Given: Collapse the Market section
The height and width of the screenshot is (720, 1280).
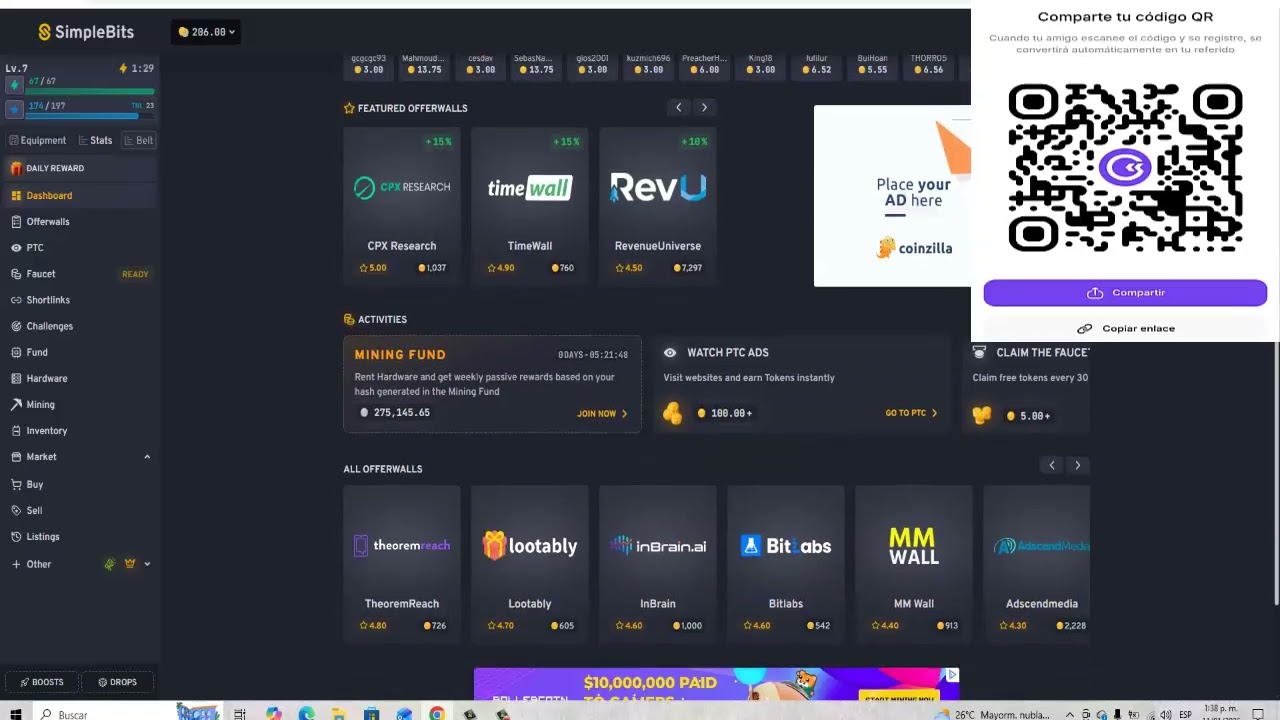Looking at the screenshot, I should coord(147,457).
